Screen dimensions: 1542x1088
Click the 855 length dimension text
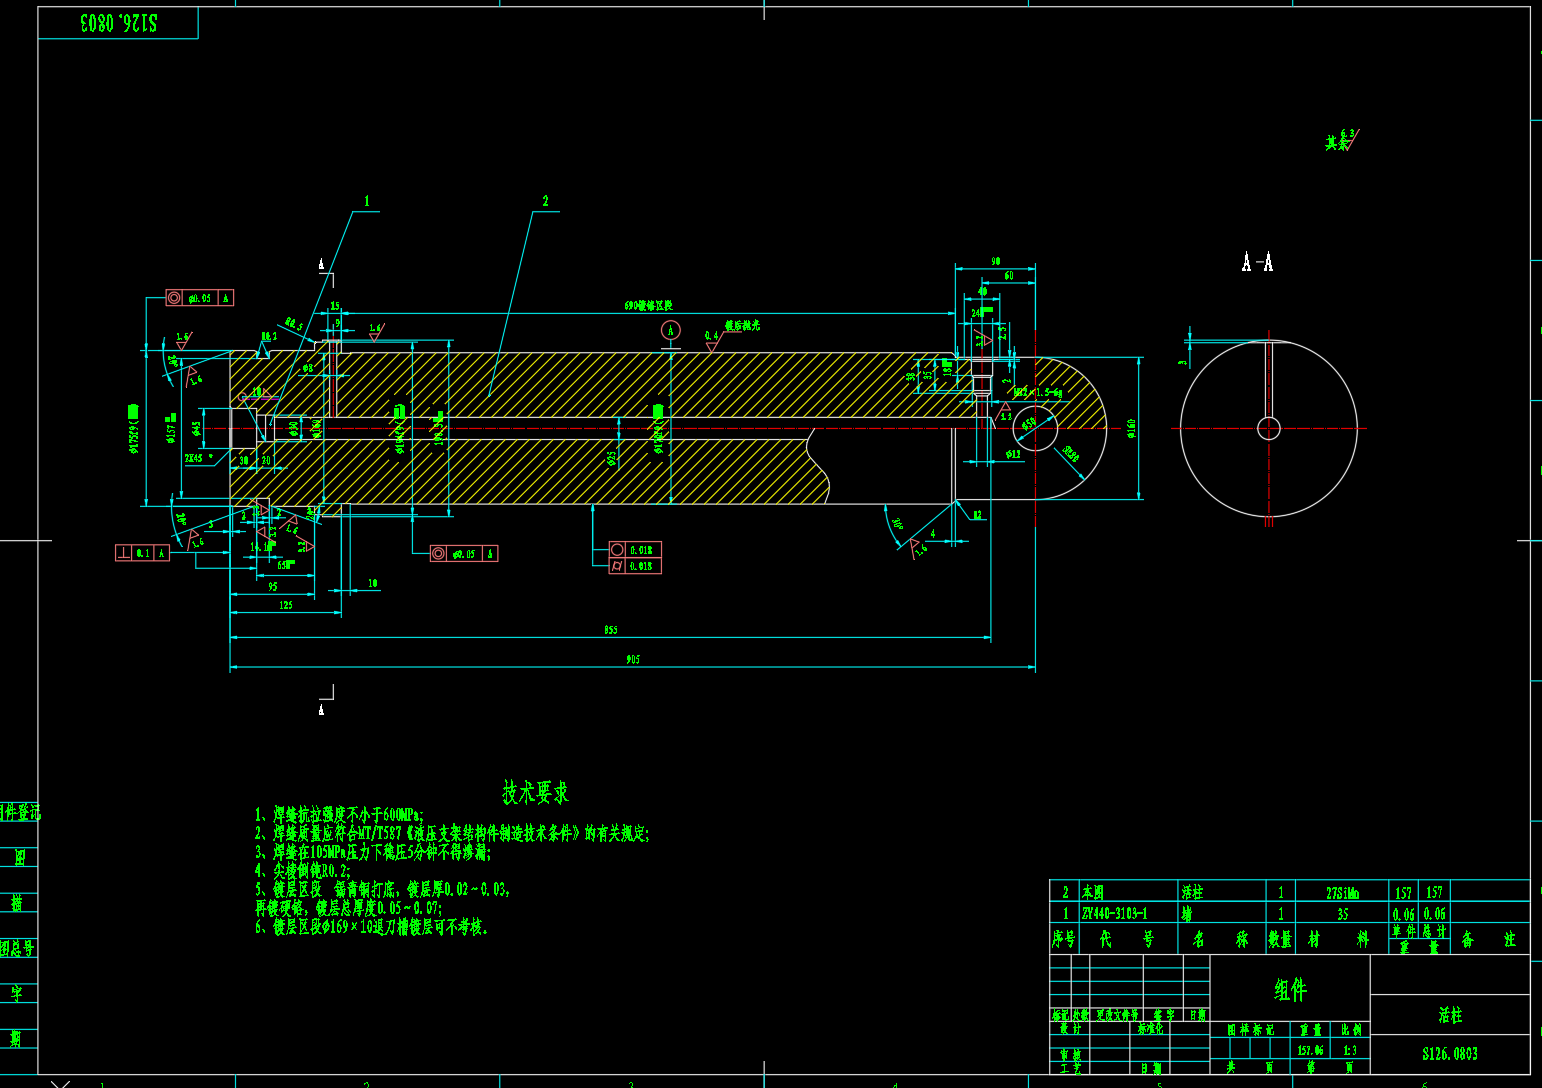point(611,630)
